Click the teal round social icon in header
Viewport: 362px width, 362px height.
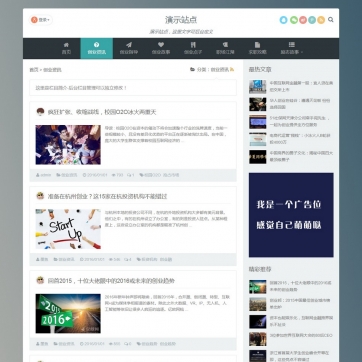coord(312,20)
